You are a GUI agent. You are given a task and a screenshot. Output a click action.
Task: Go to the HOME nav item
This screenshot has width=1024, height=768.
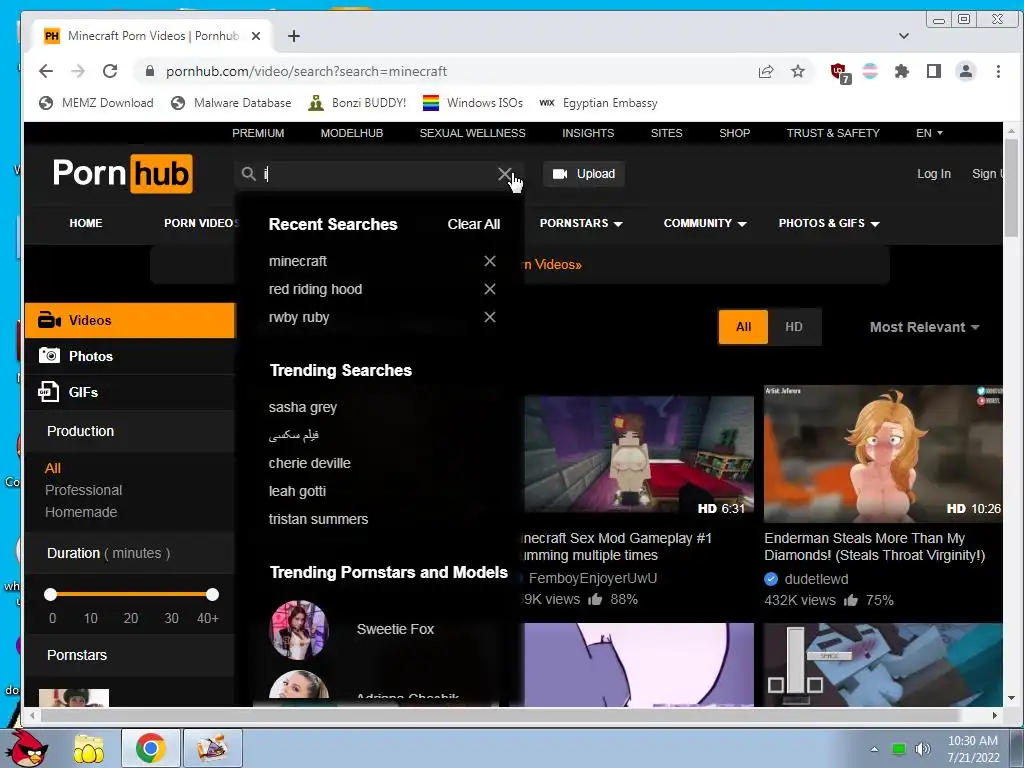[86, 223]
